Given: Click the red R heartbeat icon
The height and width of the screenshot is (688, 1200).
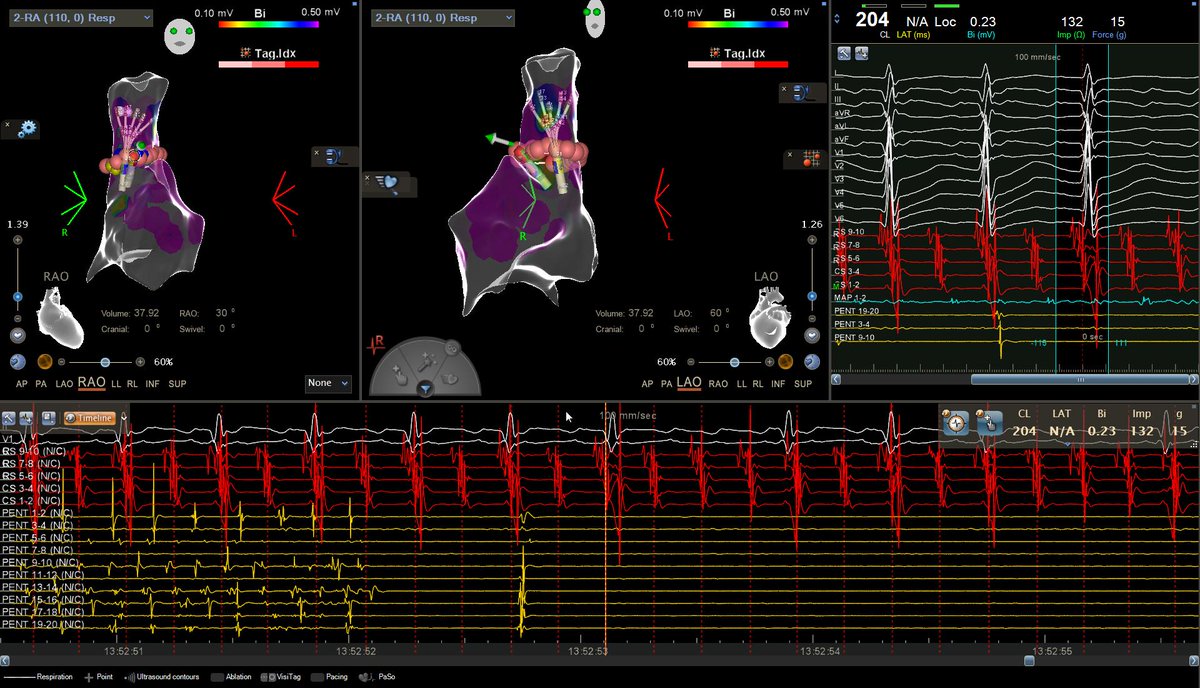Looking at the screenshot, I should [376, 343].
